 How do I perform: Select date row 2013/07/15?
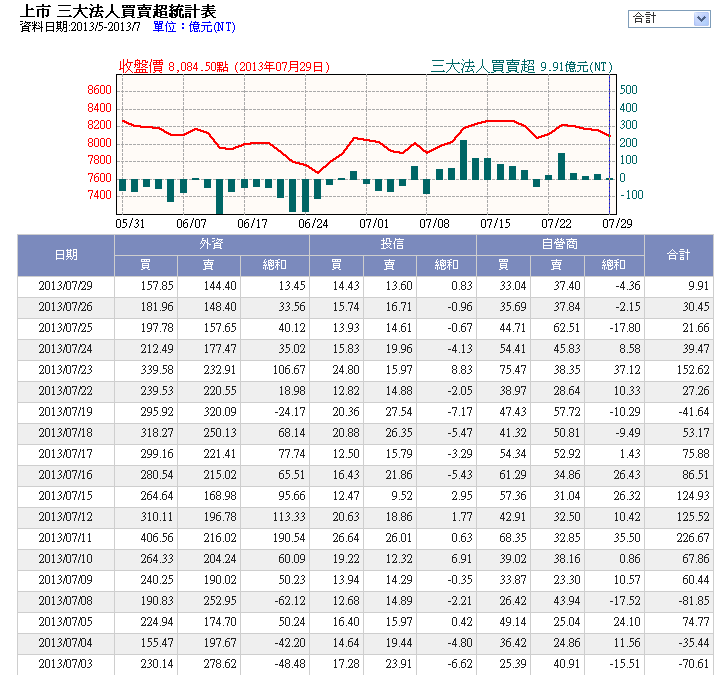click(65, 496)
